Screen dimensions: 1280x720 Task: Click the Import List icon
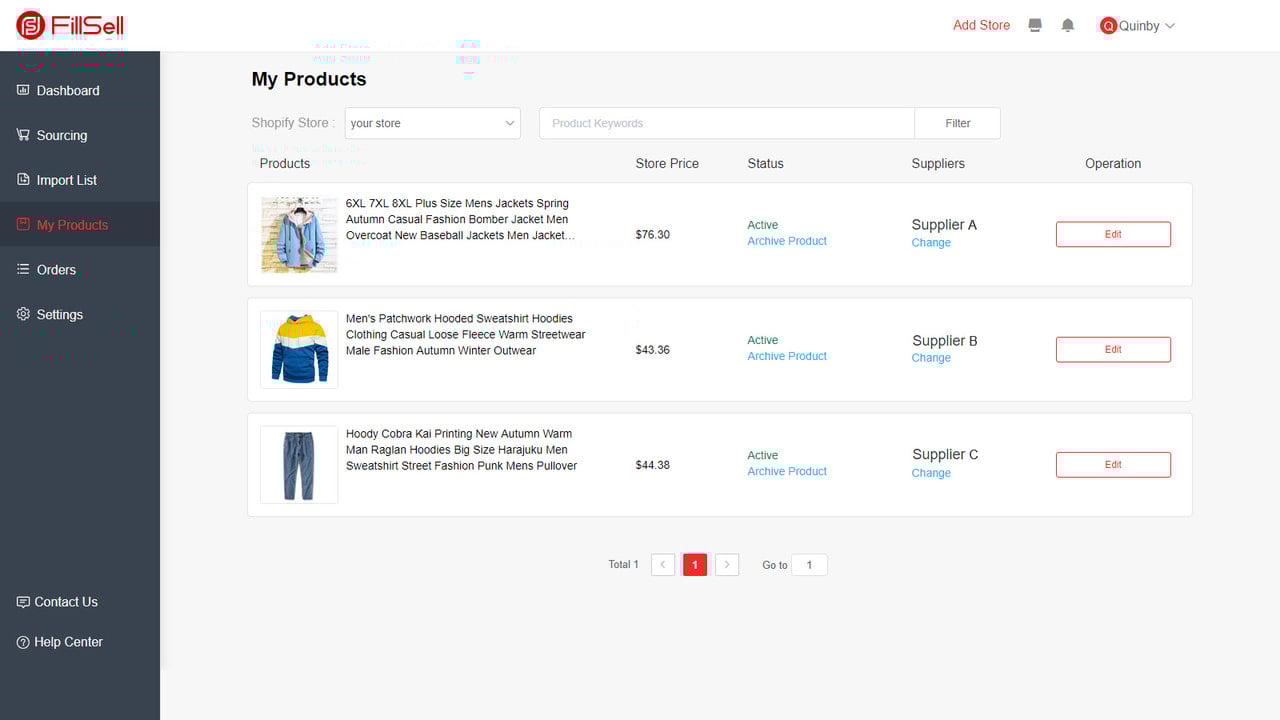coord(23,180)
